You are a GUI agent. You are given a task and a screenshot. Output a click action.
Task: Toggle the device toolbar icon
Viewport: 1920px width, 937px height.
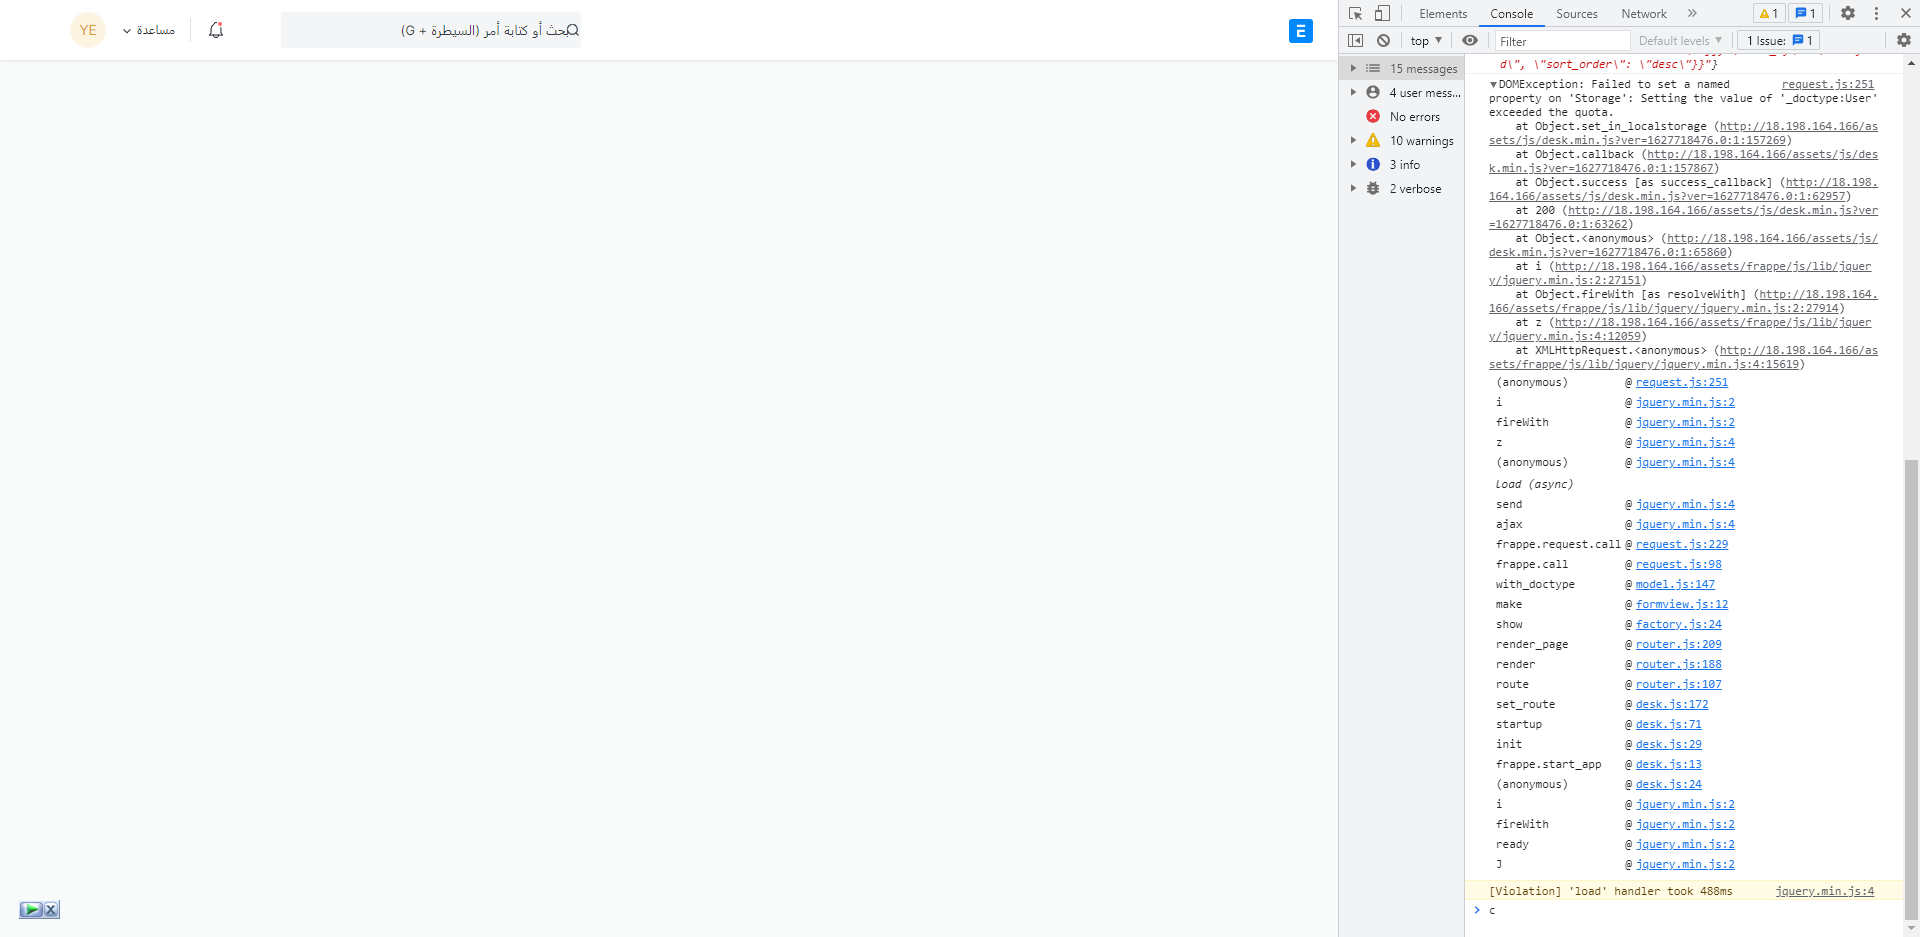(1382, 13)
